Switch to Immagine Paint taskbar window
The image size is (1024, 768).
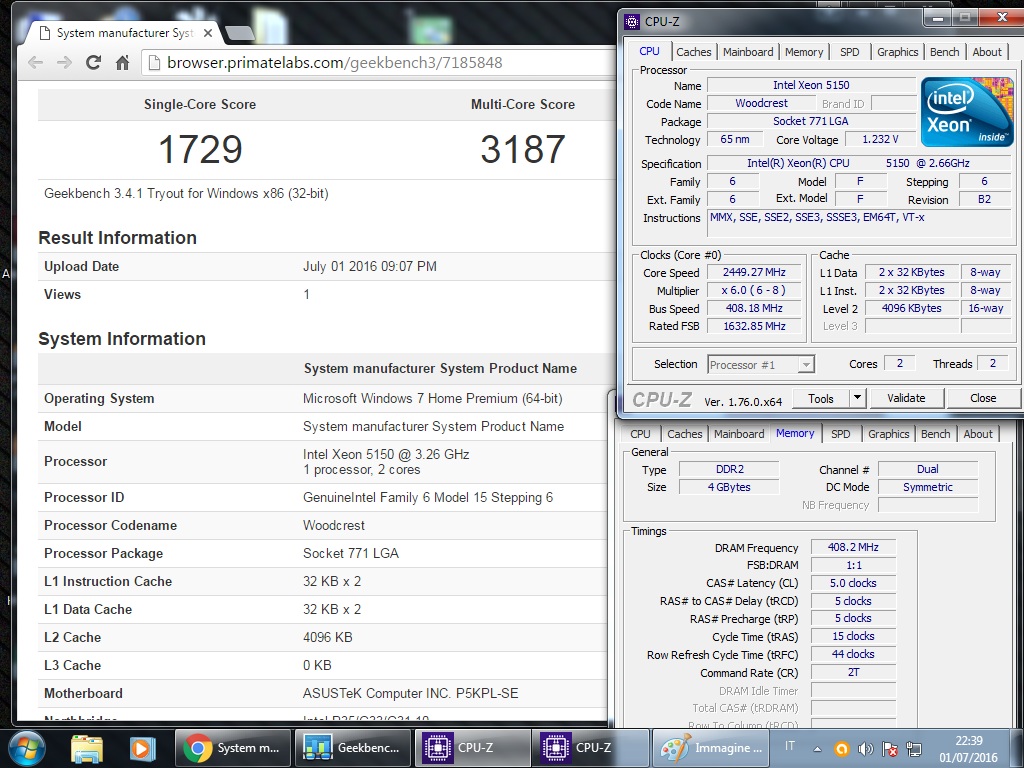[x=710, y=748]
